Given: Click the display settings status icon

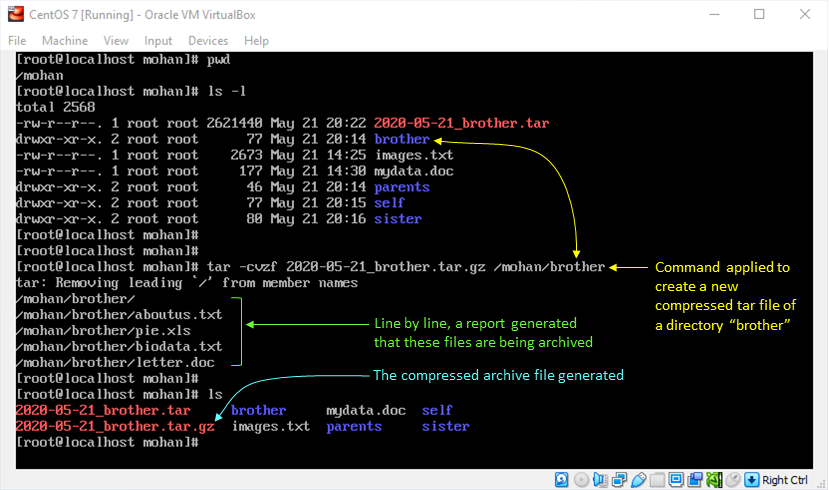Looking at the screenshot, I should pos(676,479).
